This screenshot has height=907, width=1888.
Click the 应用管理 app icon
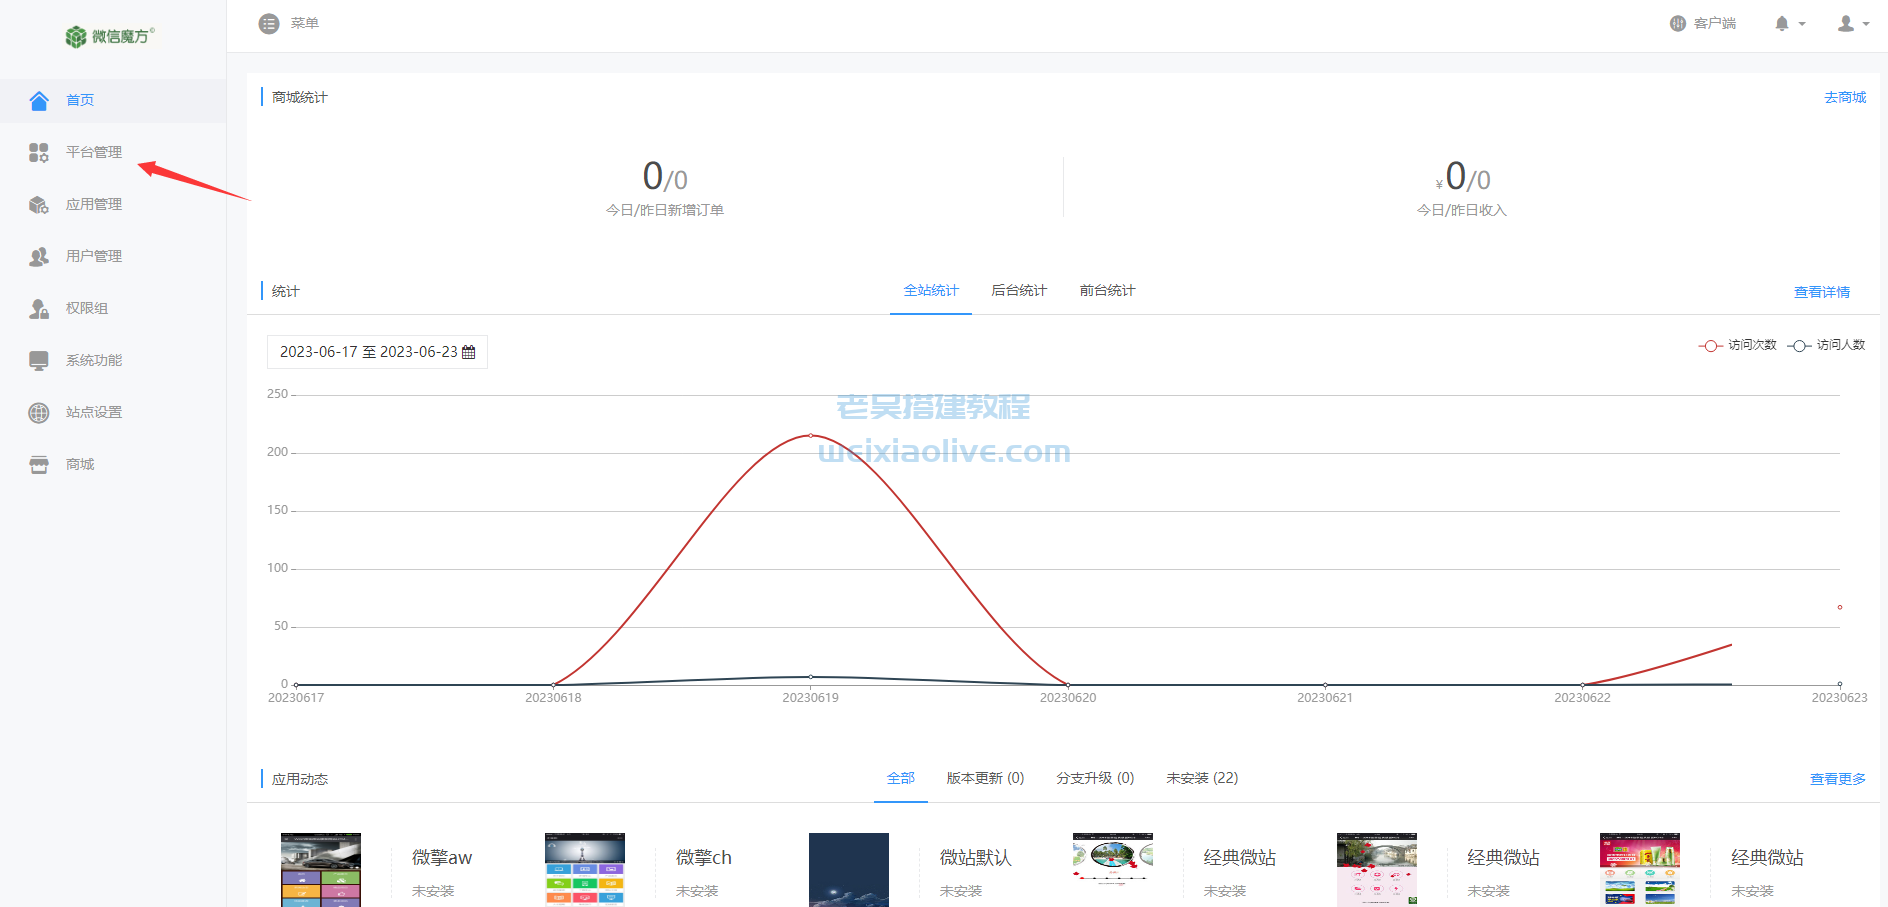point(38,204)
